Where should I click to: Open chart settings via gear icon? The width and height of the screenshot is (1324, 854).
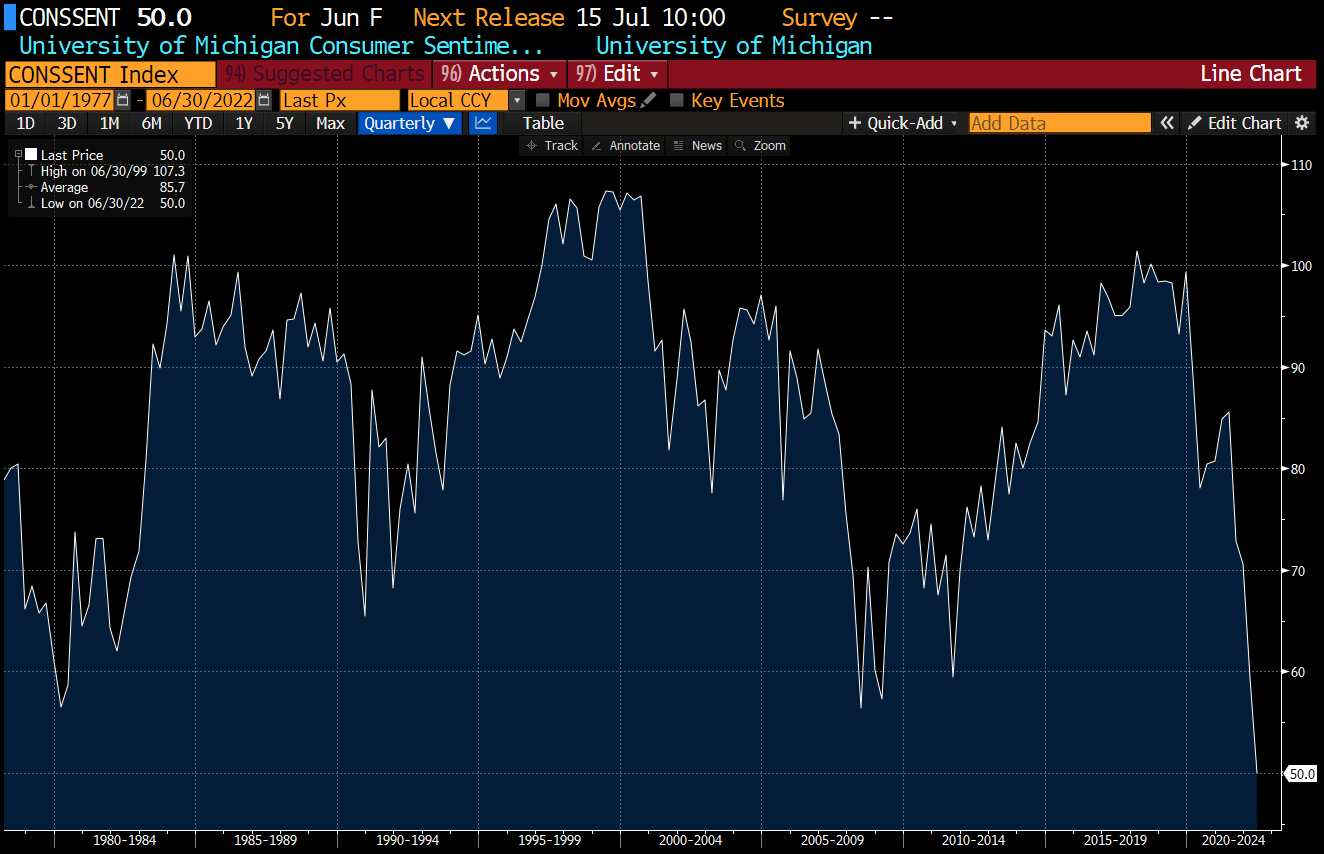1302,122
